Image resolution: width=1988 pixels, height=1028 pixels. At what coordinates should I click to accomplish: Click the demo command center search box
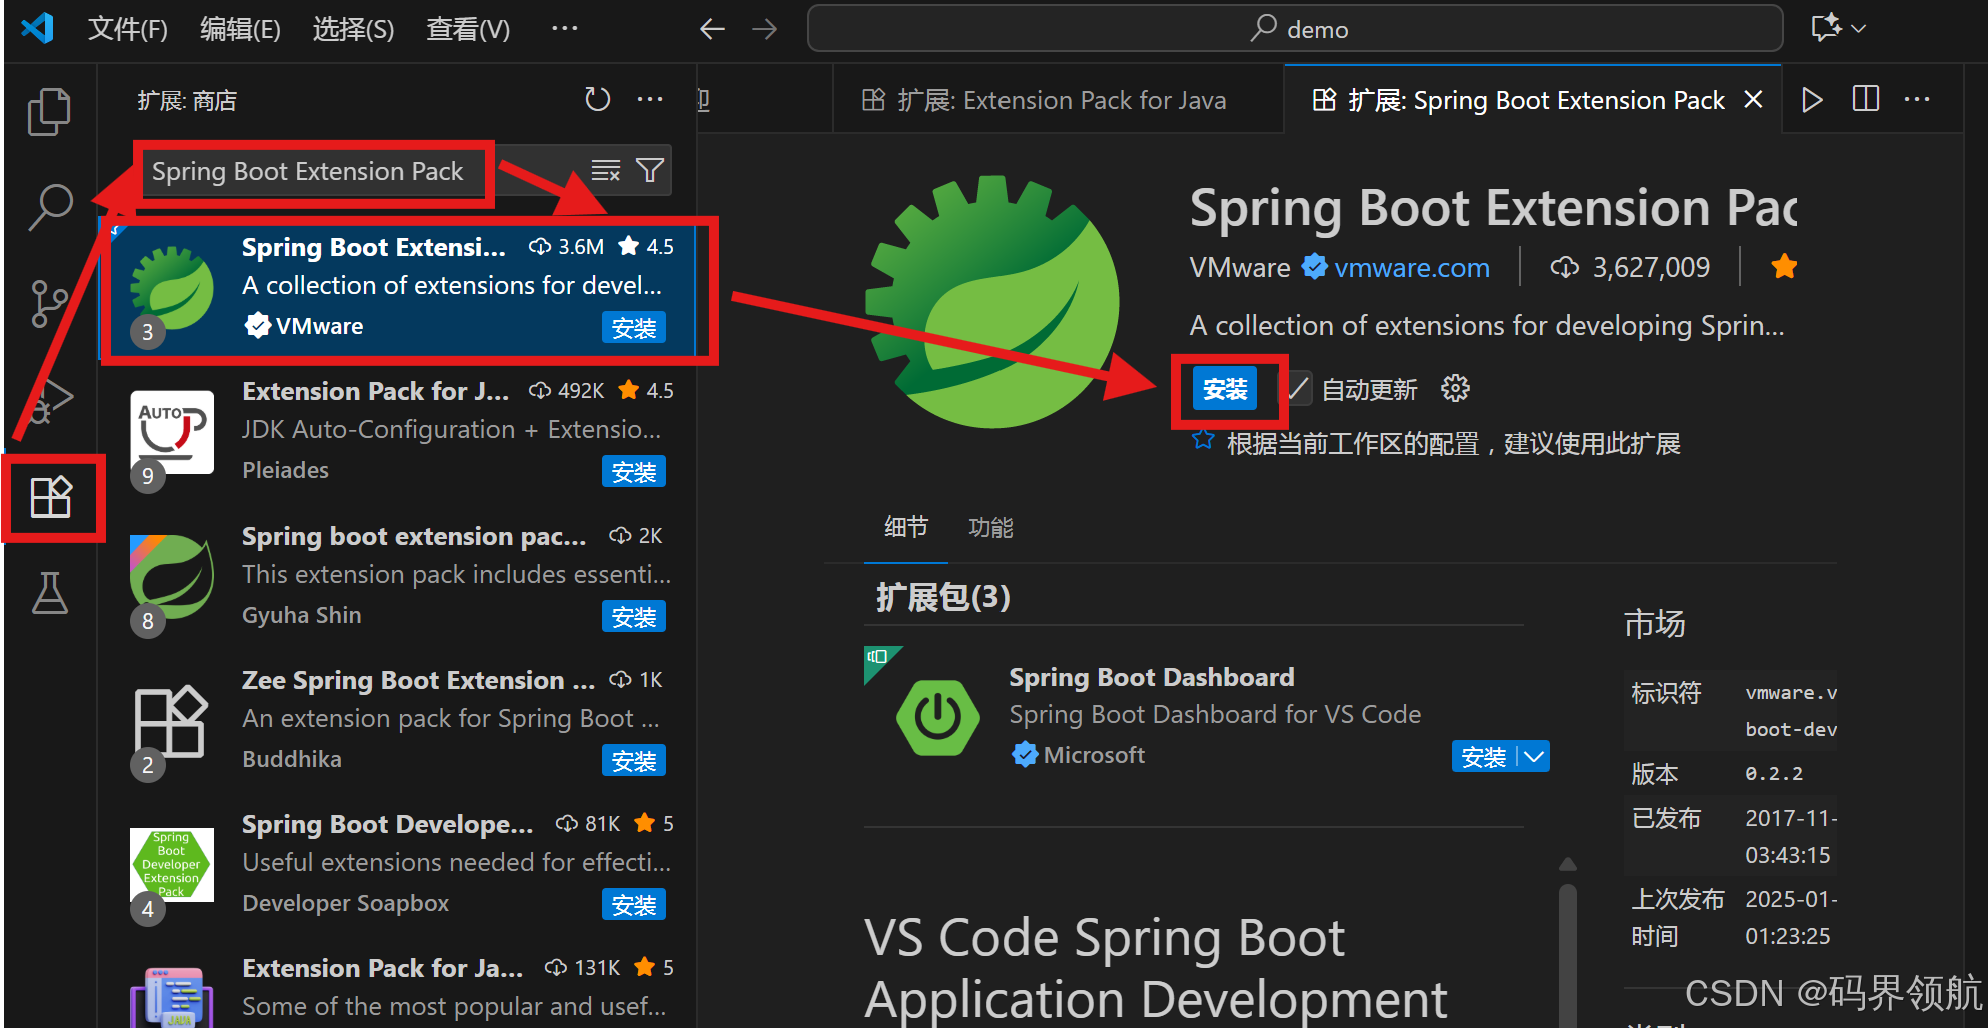click(1295, 29)
